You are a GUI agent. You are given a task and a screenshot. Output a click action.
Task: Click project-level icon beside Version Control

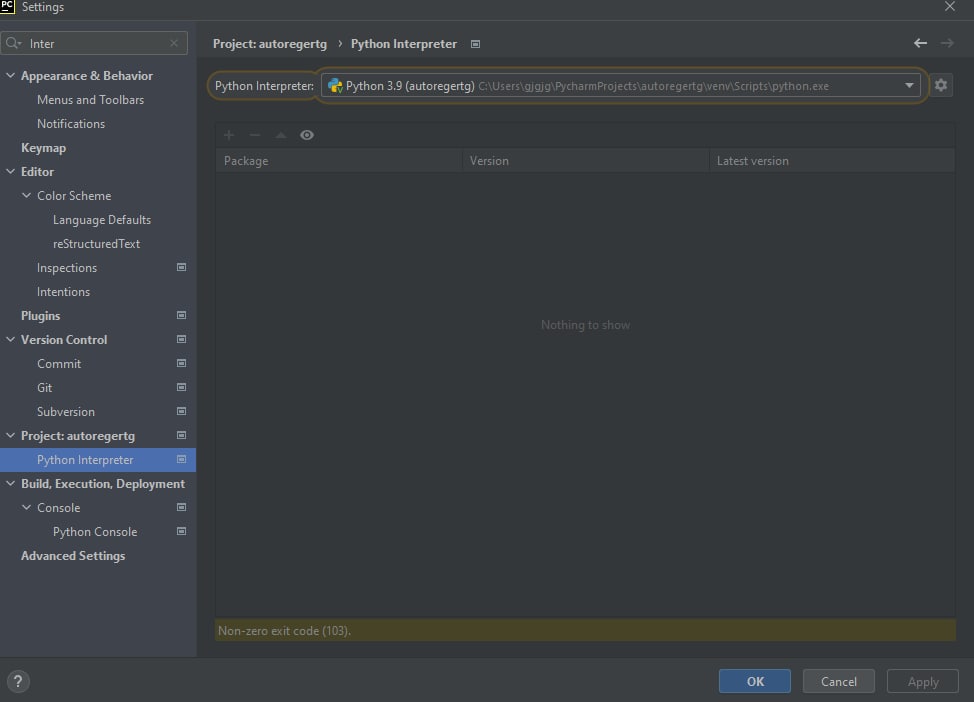click(x=181, y=339)
